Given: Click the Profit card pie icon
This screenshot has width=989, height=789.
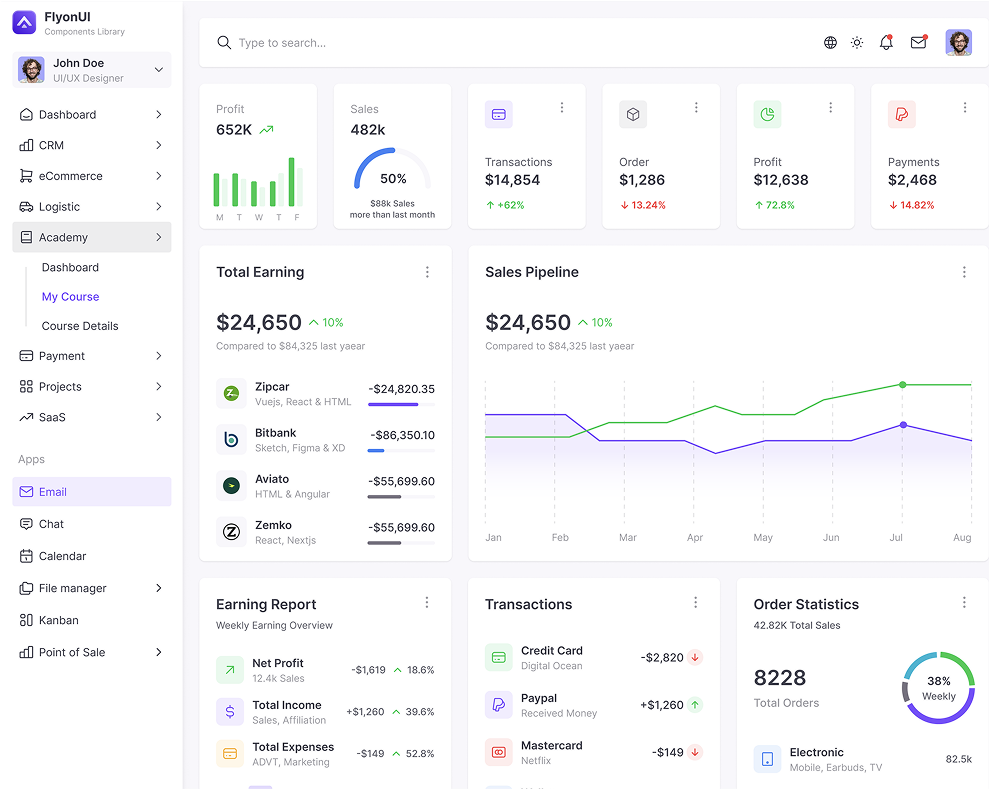Looking at the screenshot, I should (767, 114).
